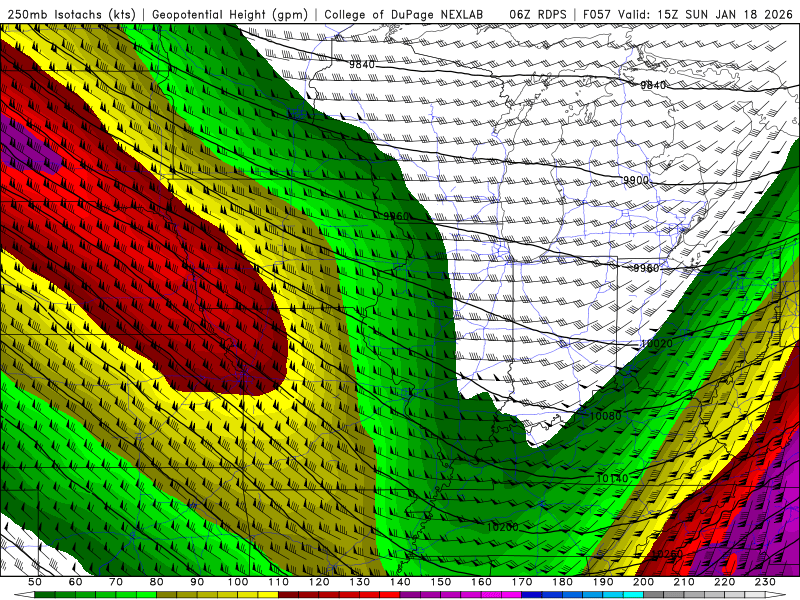Click the 170 knot legend value
Viewport: 800px width, 600px height.
(522, 582)
